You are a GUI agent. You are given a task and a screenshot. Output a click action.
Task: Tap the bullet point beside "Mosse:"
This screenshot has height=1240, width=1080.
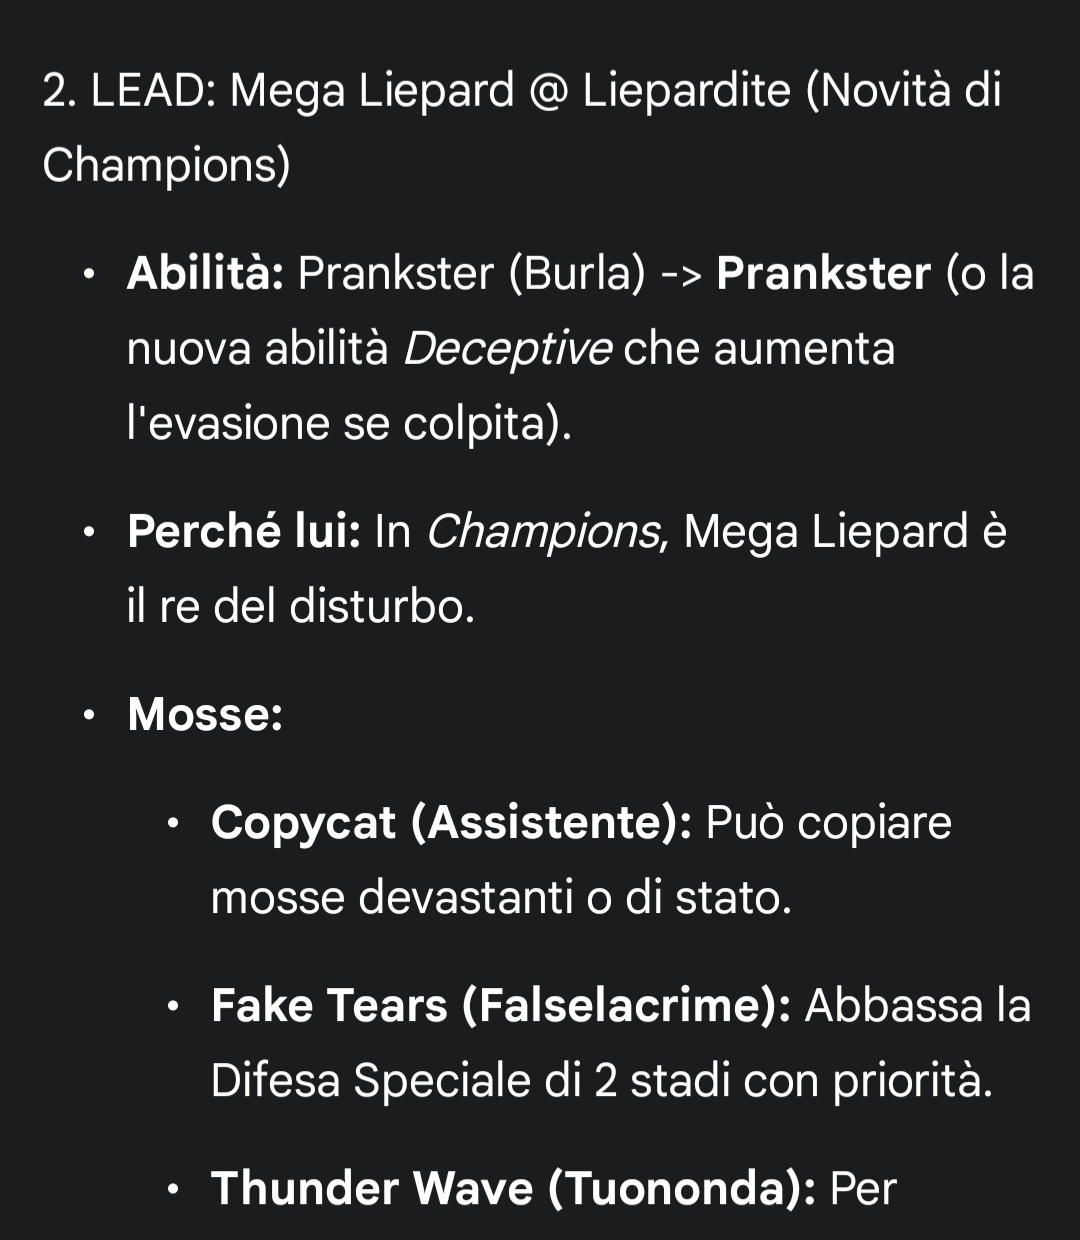click(x=91, y=715)
